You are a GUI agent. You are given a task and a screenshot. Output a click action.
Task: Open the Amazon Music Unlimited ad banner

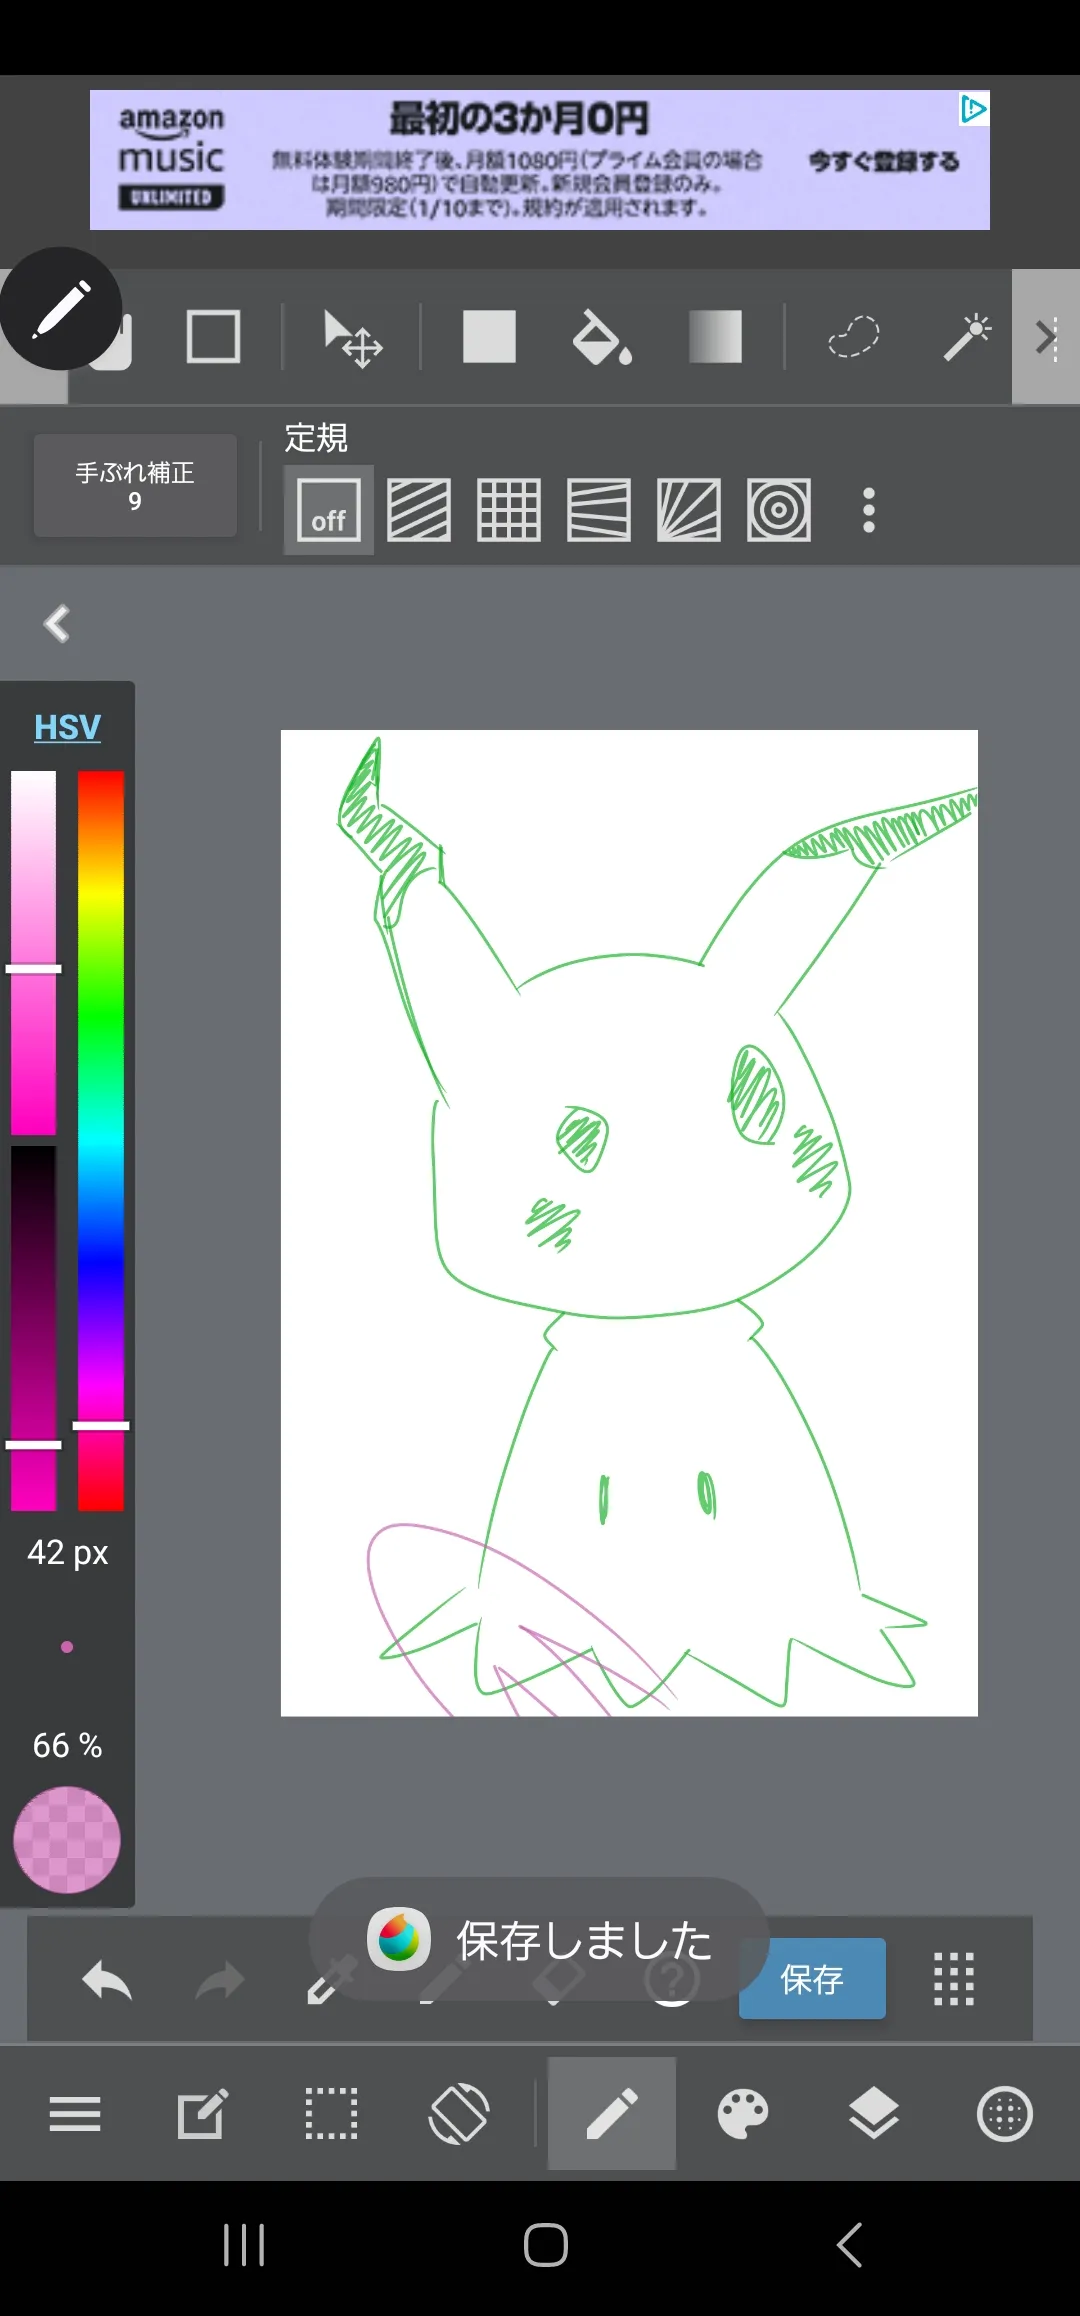(540, 160)
